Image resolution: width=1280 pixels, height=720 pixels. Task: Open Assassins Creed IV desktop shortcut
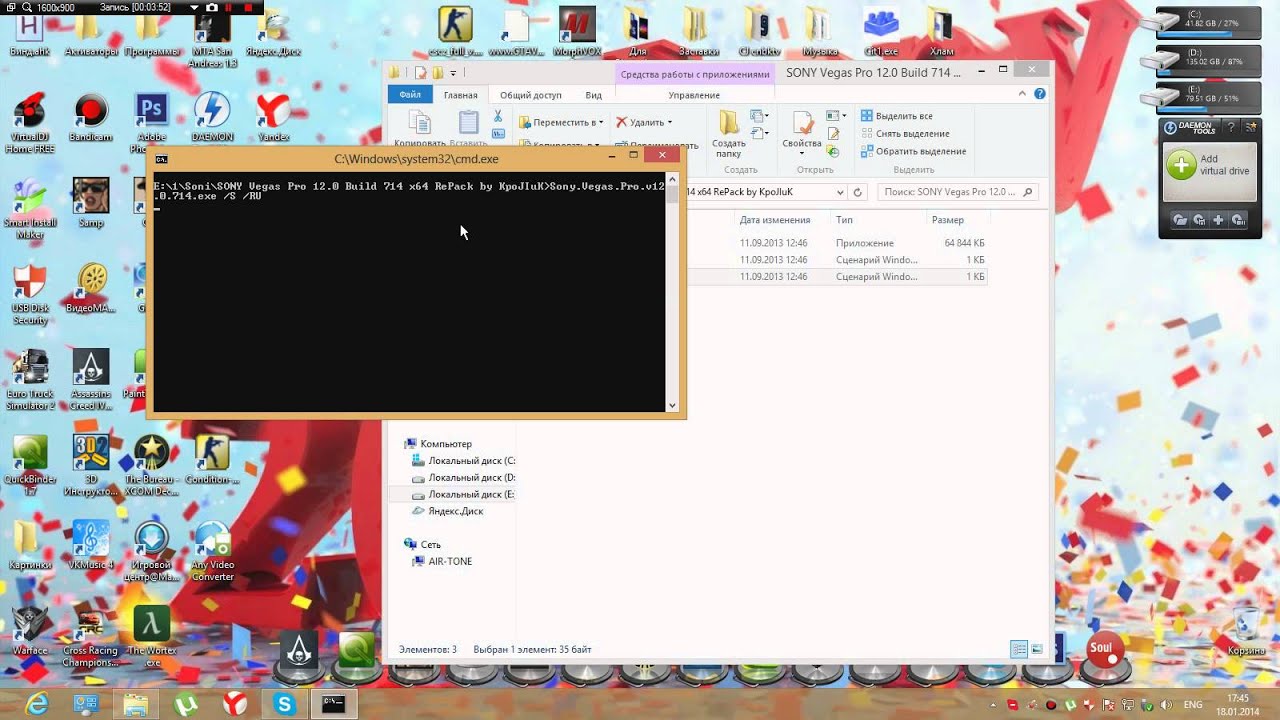(x=91, y=380)
